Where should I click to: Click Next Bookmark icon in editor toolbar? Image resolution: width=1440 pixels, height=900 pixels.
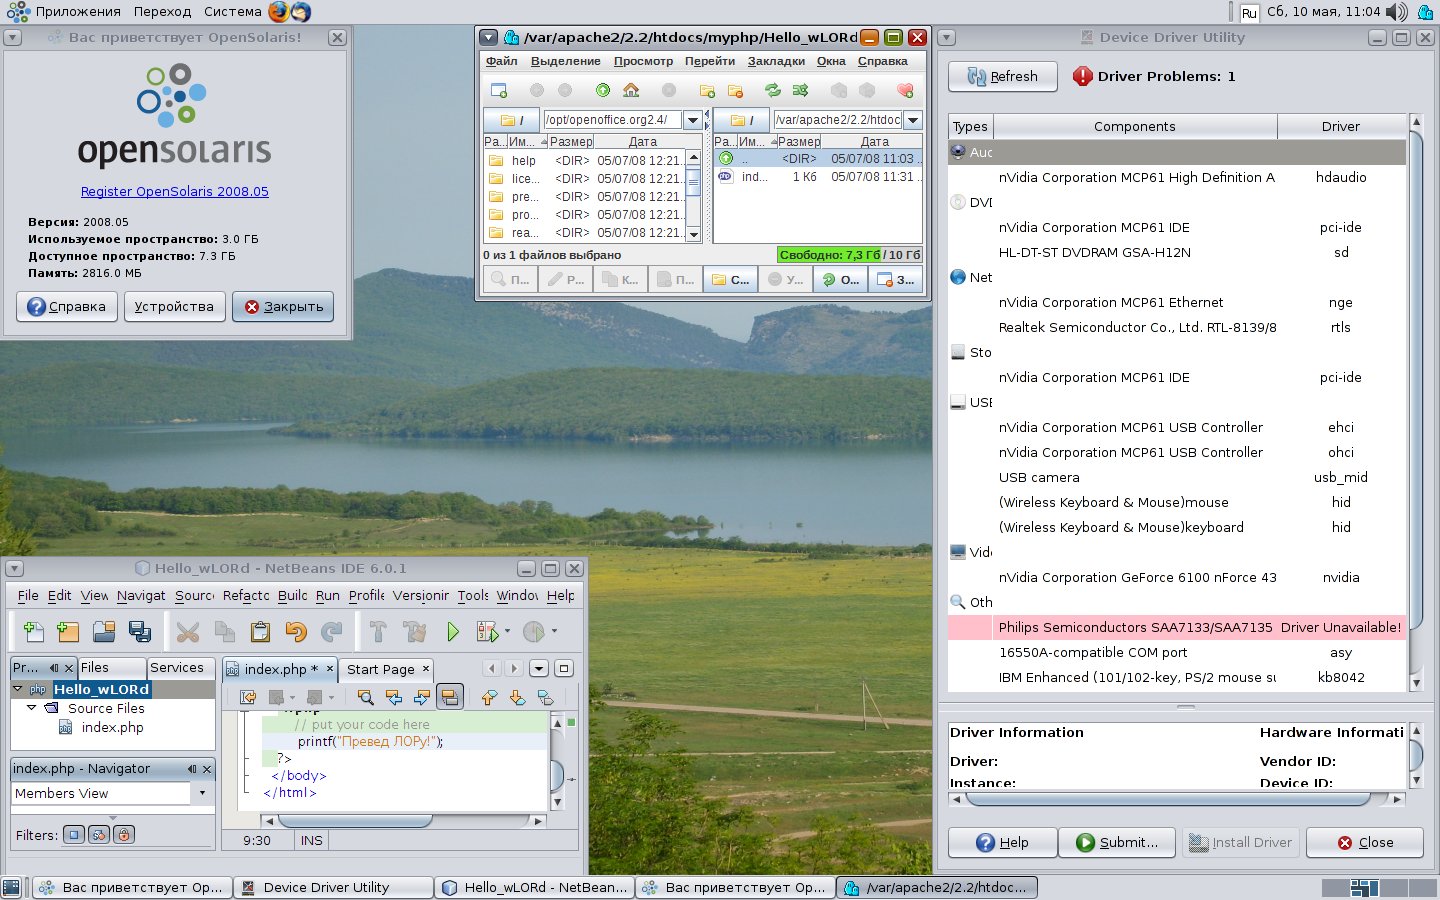[x=517, y=697]
